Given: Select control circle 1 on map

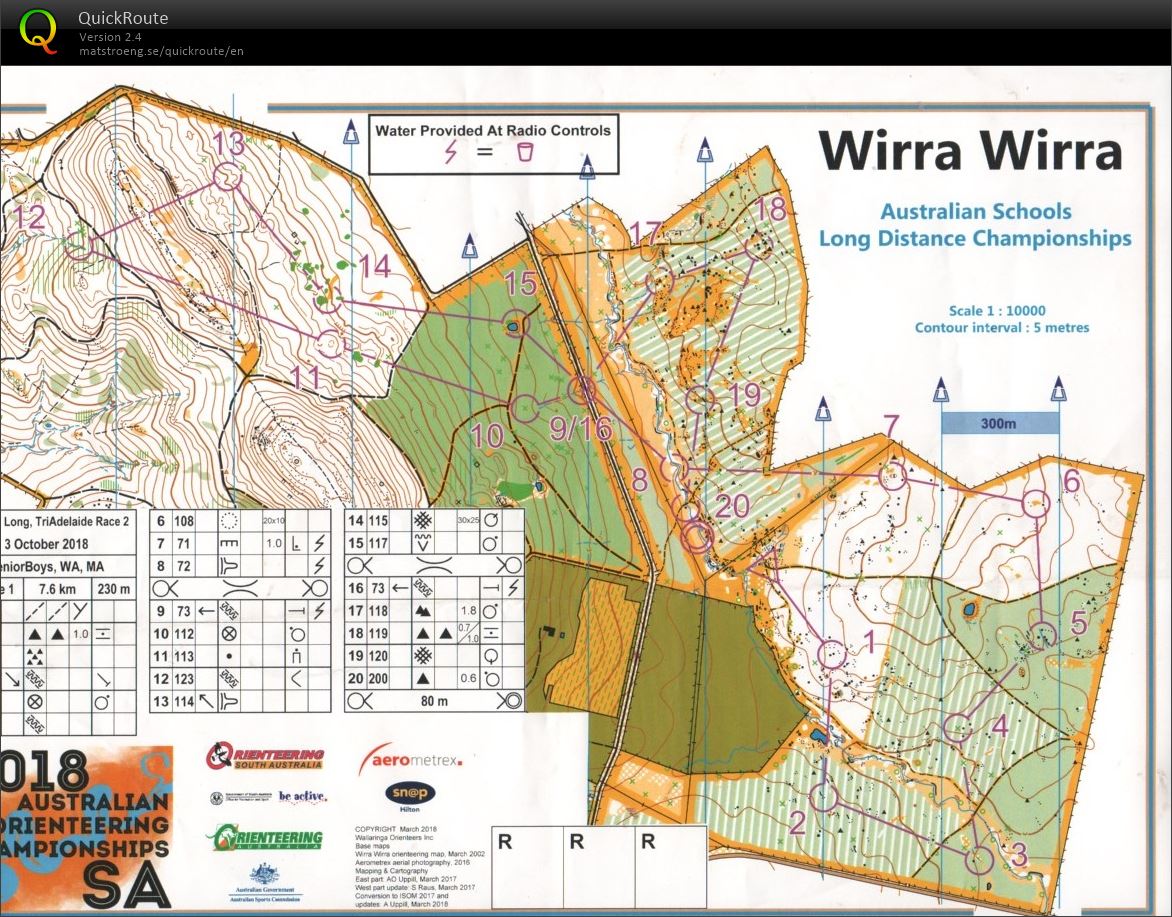Looking at the screenshot, I should [x=832, y=655].
